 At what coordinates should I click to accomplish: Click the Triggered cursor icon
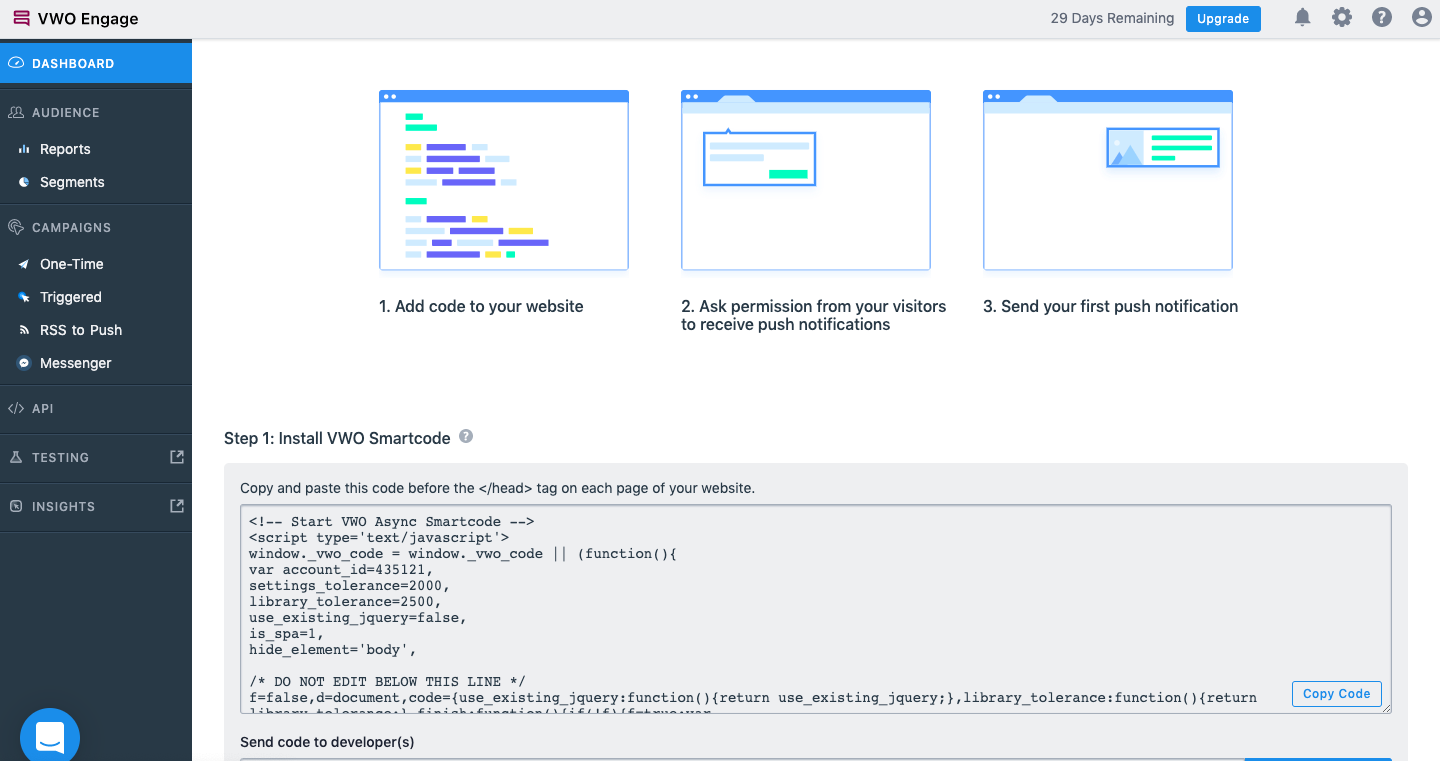point(24,297)
